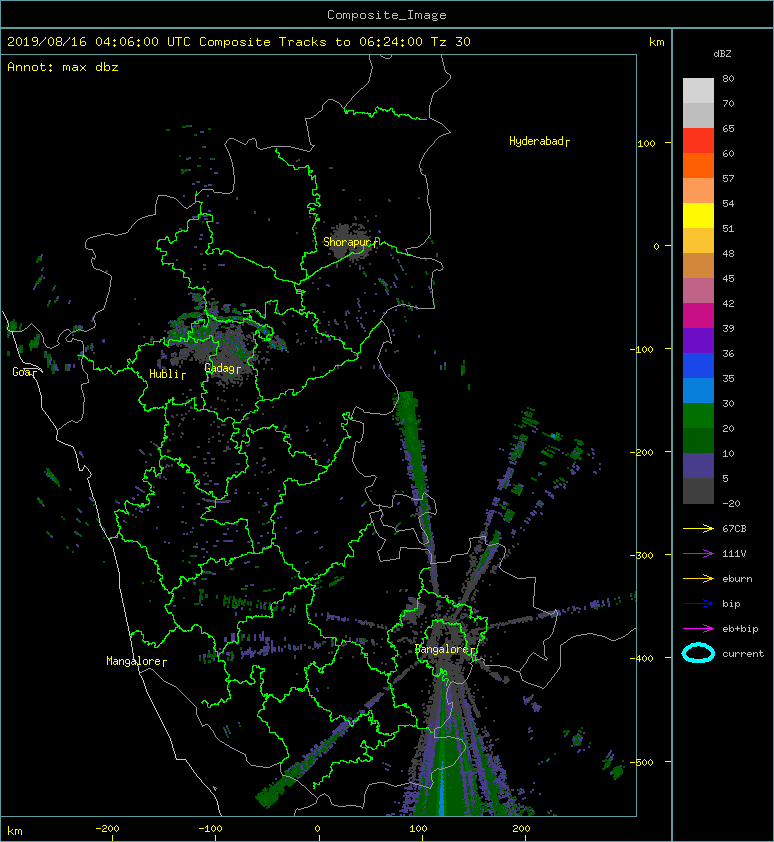Select the brown 48 dBZ color swatch
The image size is (774, 842).
698,265
